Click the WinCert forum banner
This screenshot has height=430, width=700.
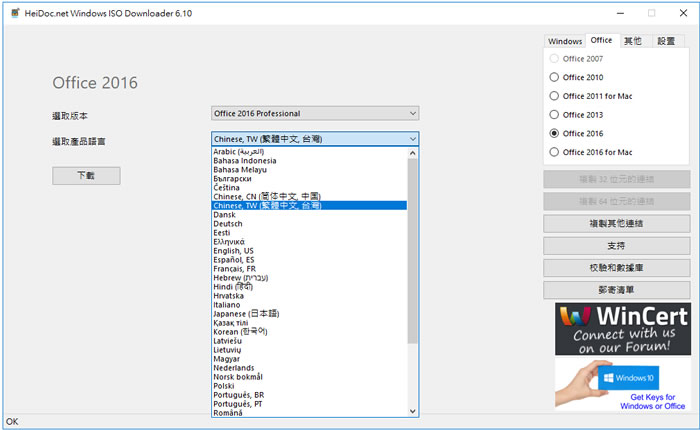point(623,329)
